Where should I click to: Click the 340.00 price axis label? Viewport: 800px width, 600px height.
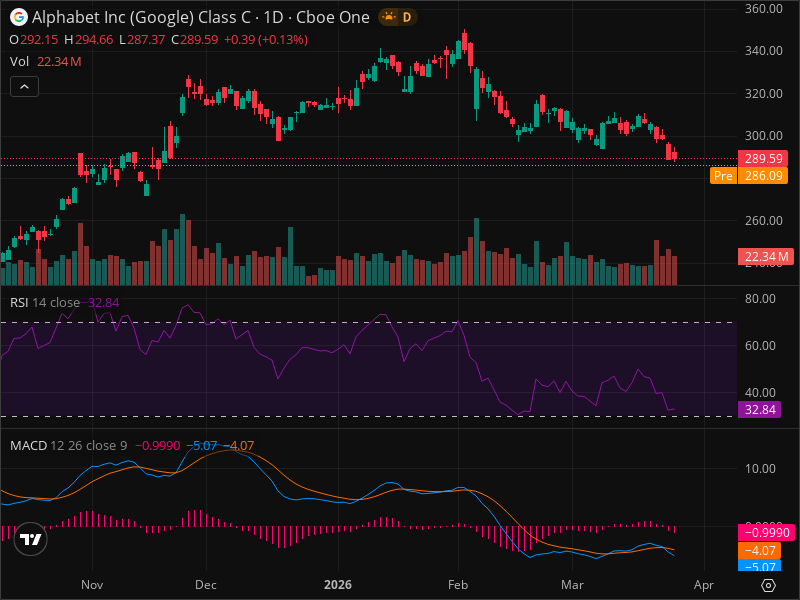coord(763,51)
